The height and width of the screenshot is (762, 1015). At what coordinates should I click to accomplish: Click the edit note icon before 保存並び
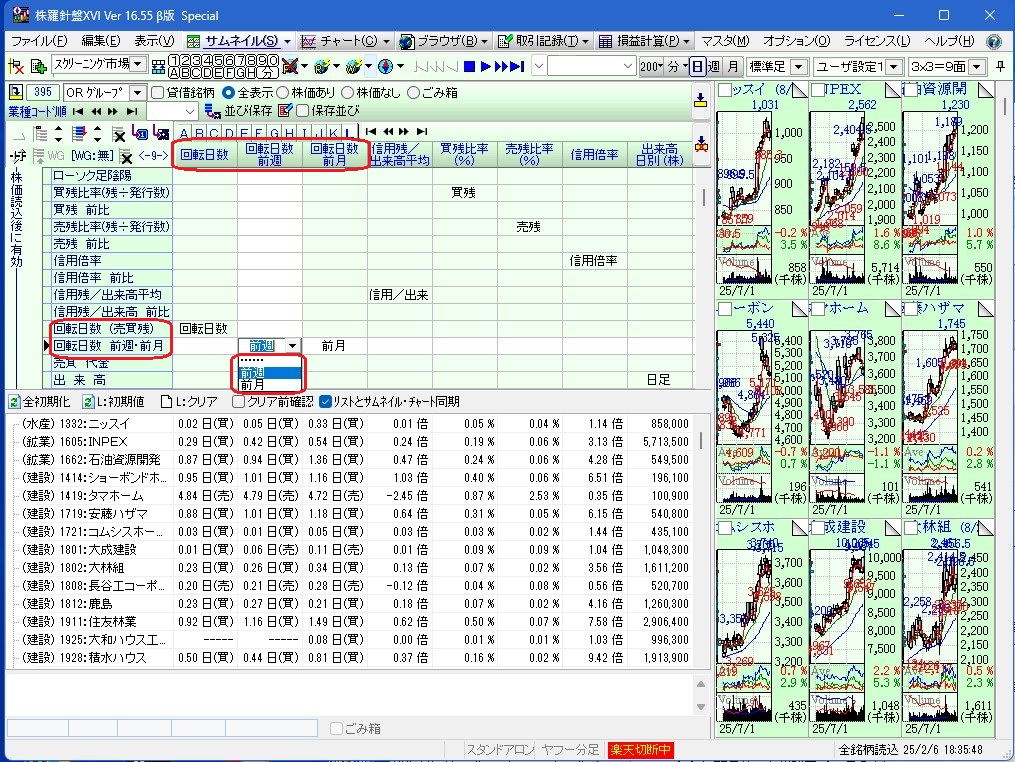pos(285,111)
